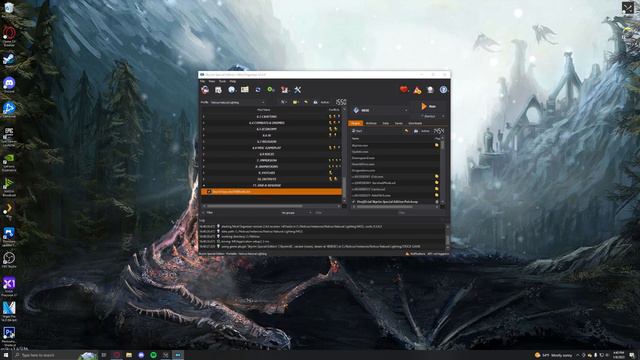Open the Tools menu

tap(222, 82)
